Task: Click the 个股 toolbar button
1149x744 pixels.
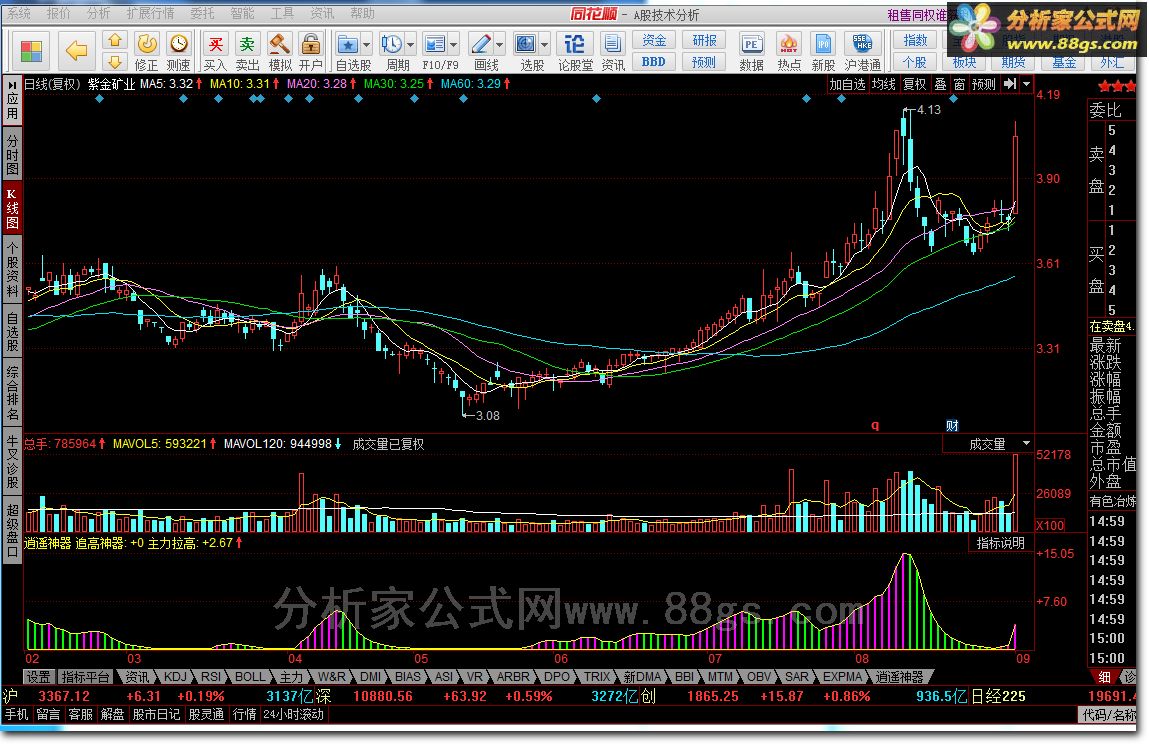Action: [915, 62]
